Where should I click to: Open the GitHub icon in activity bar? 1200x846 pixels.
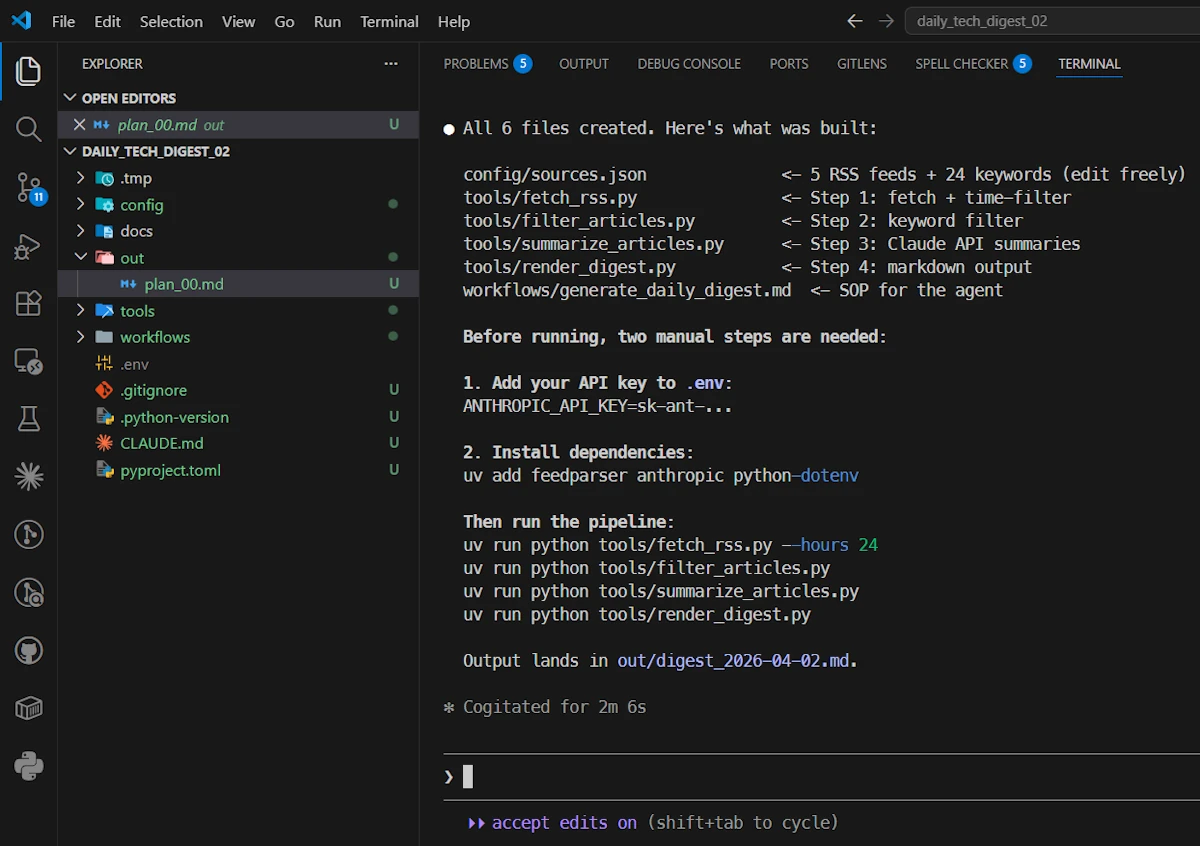point(28,651)
